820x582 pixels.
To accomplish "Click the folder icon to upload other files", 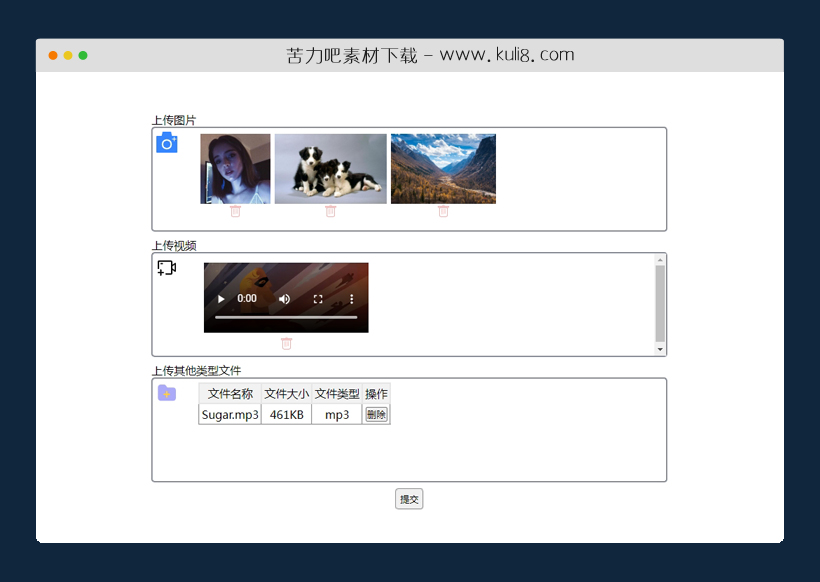I will click(x=166, y=393).
